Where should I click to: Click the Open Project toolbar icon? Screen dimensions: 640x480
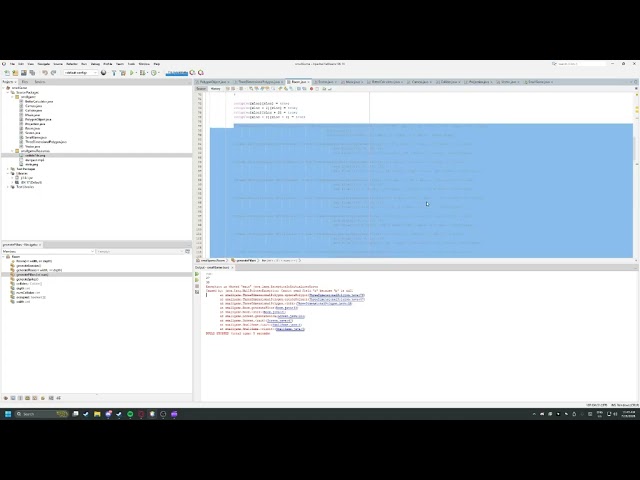tap(24, 73)
